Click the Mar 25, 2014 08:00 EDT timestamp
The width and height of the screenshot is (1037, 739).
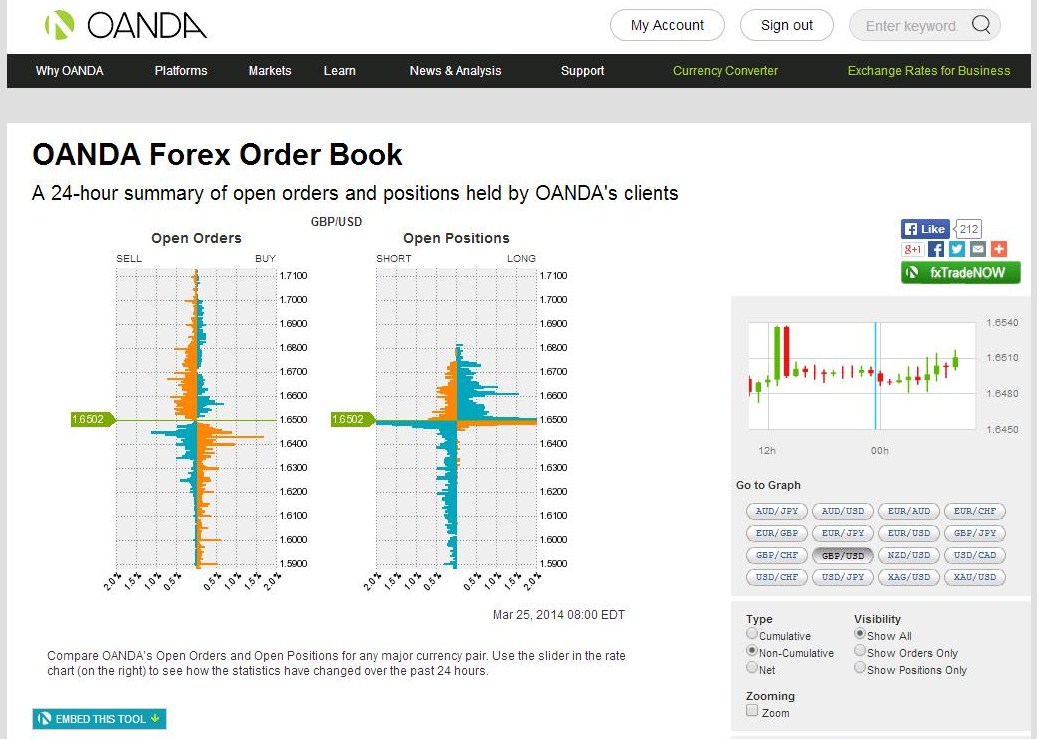coord(559,615)
